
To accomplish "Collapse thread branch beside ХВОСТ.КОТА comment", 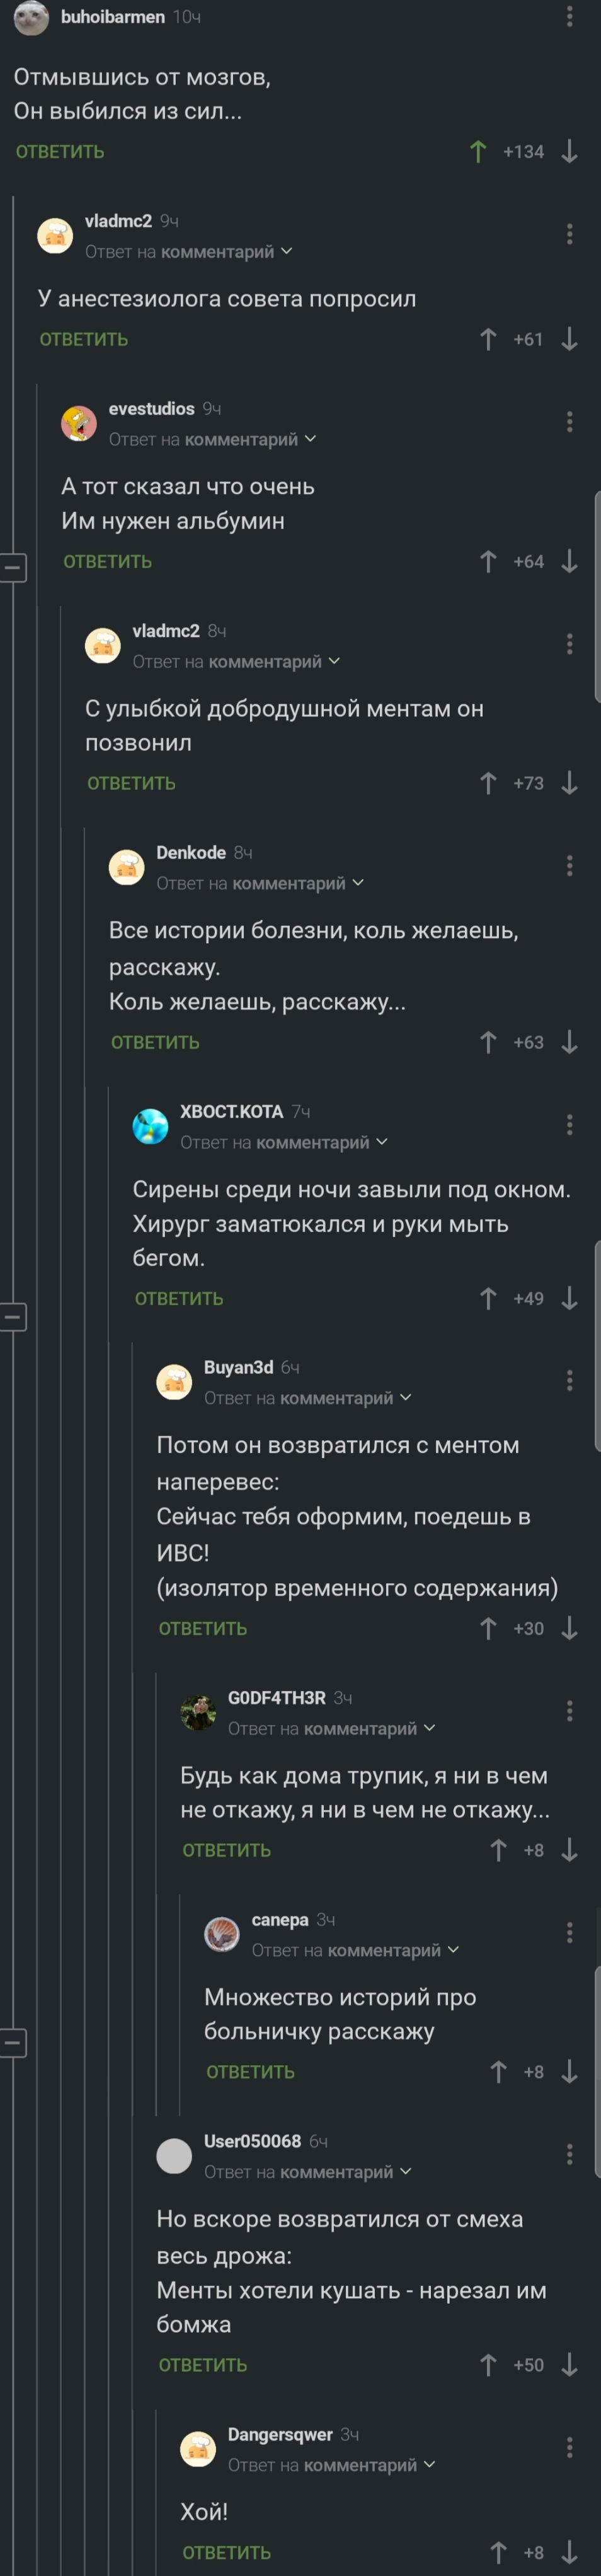I will (x=12, y=1317).
